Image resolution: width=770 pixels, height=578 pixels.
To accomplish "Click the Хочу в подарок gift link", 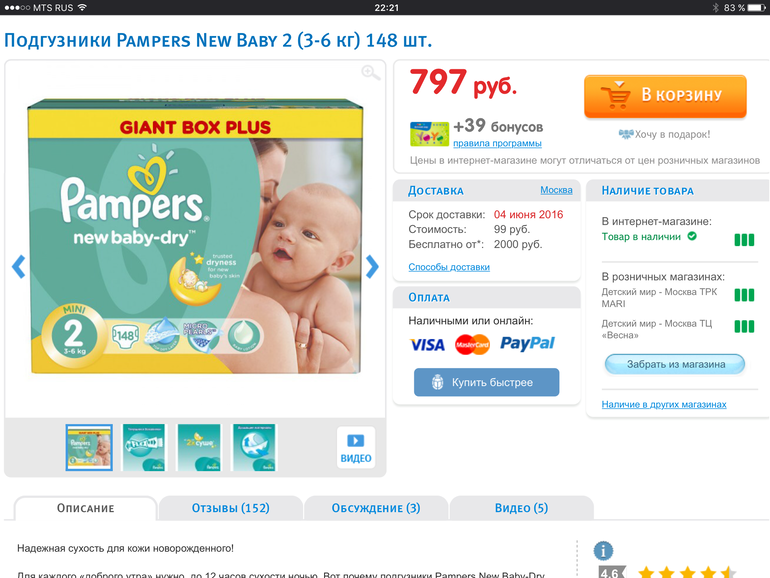I will [x=664, y=134].
